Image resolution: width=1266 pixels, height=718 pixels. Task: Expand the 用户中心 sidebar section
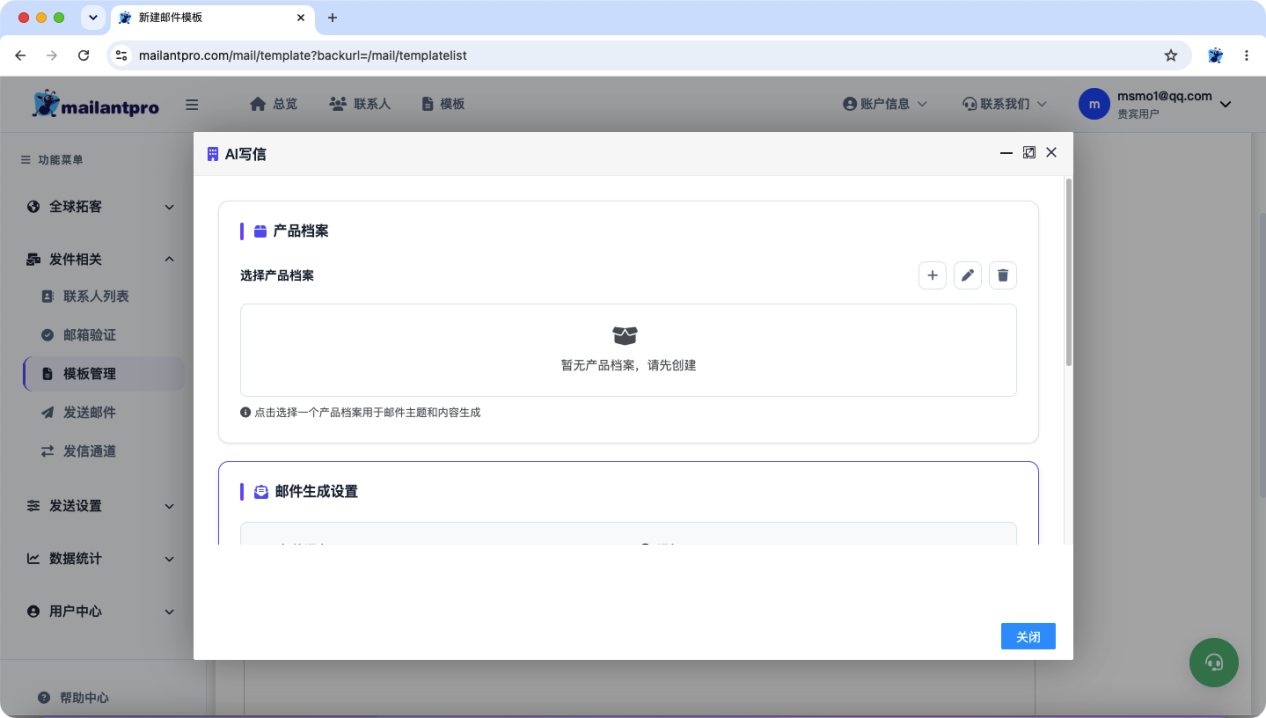point(100,611)
